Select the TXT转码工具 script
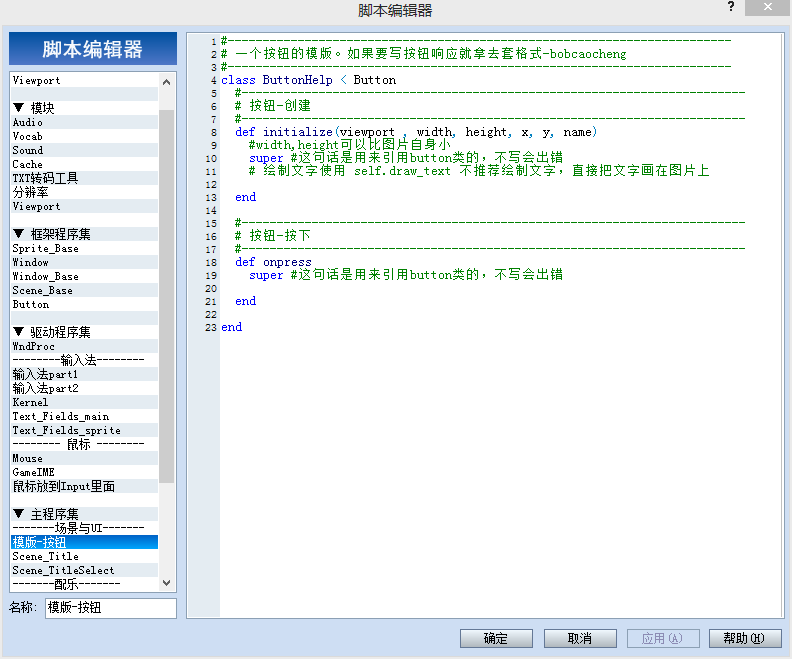The height and width of the screenshot is (659, 792). tap(84, 178)
